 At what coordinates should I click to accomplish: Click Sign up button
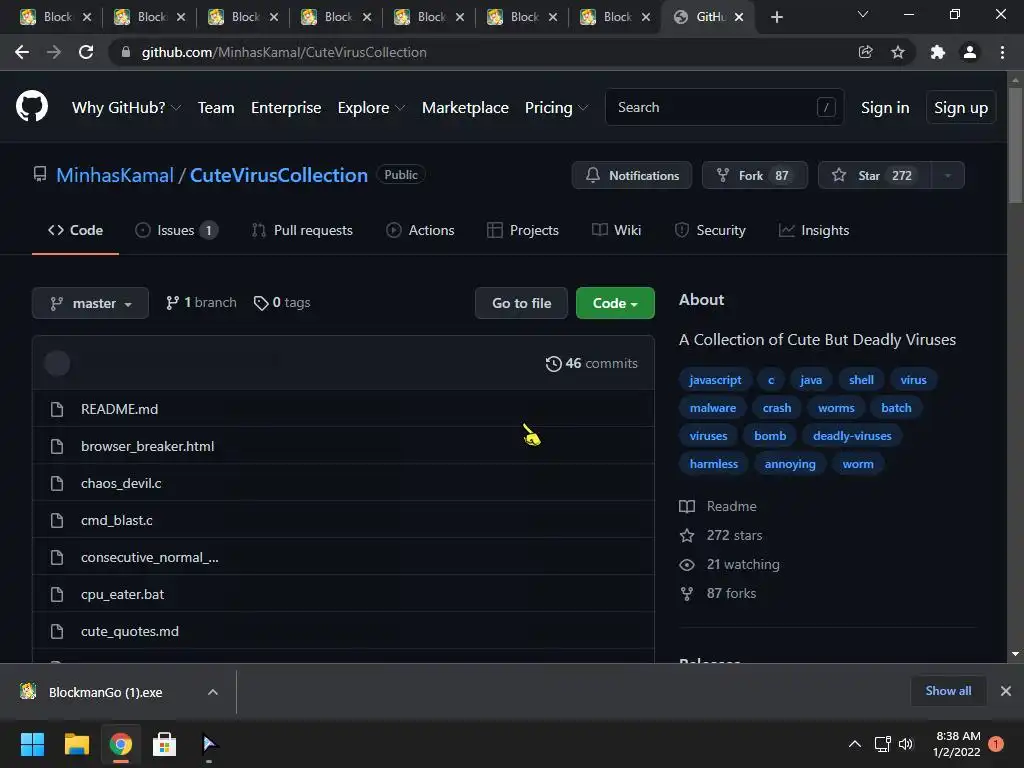coord(961,108)
